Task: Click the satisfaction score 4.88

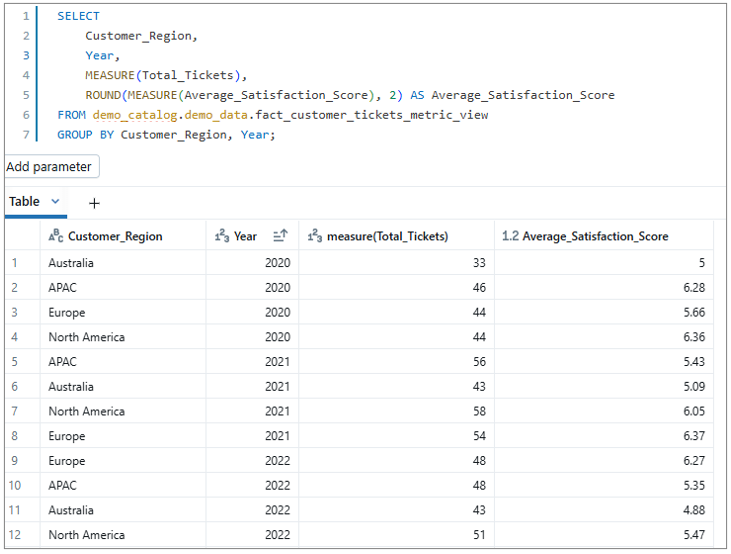Action: [x=694, y=510]
